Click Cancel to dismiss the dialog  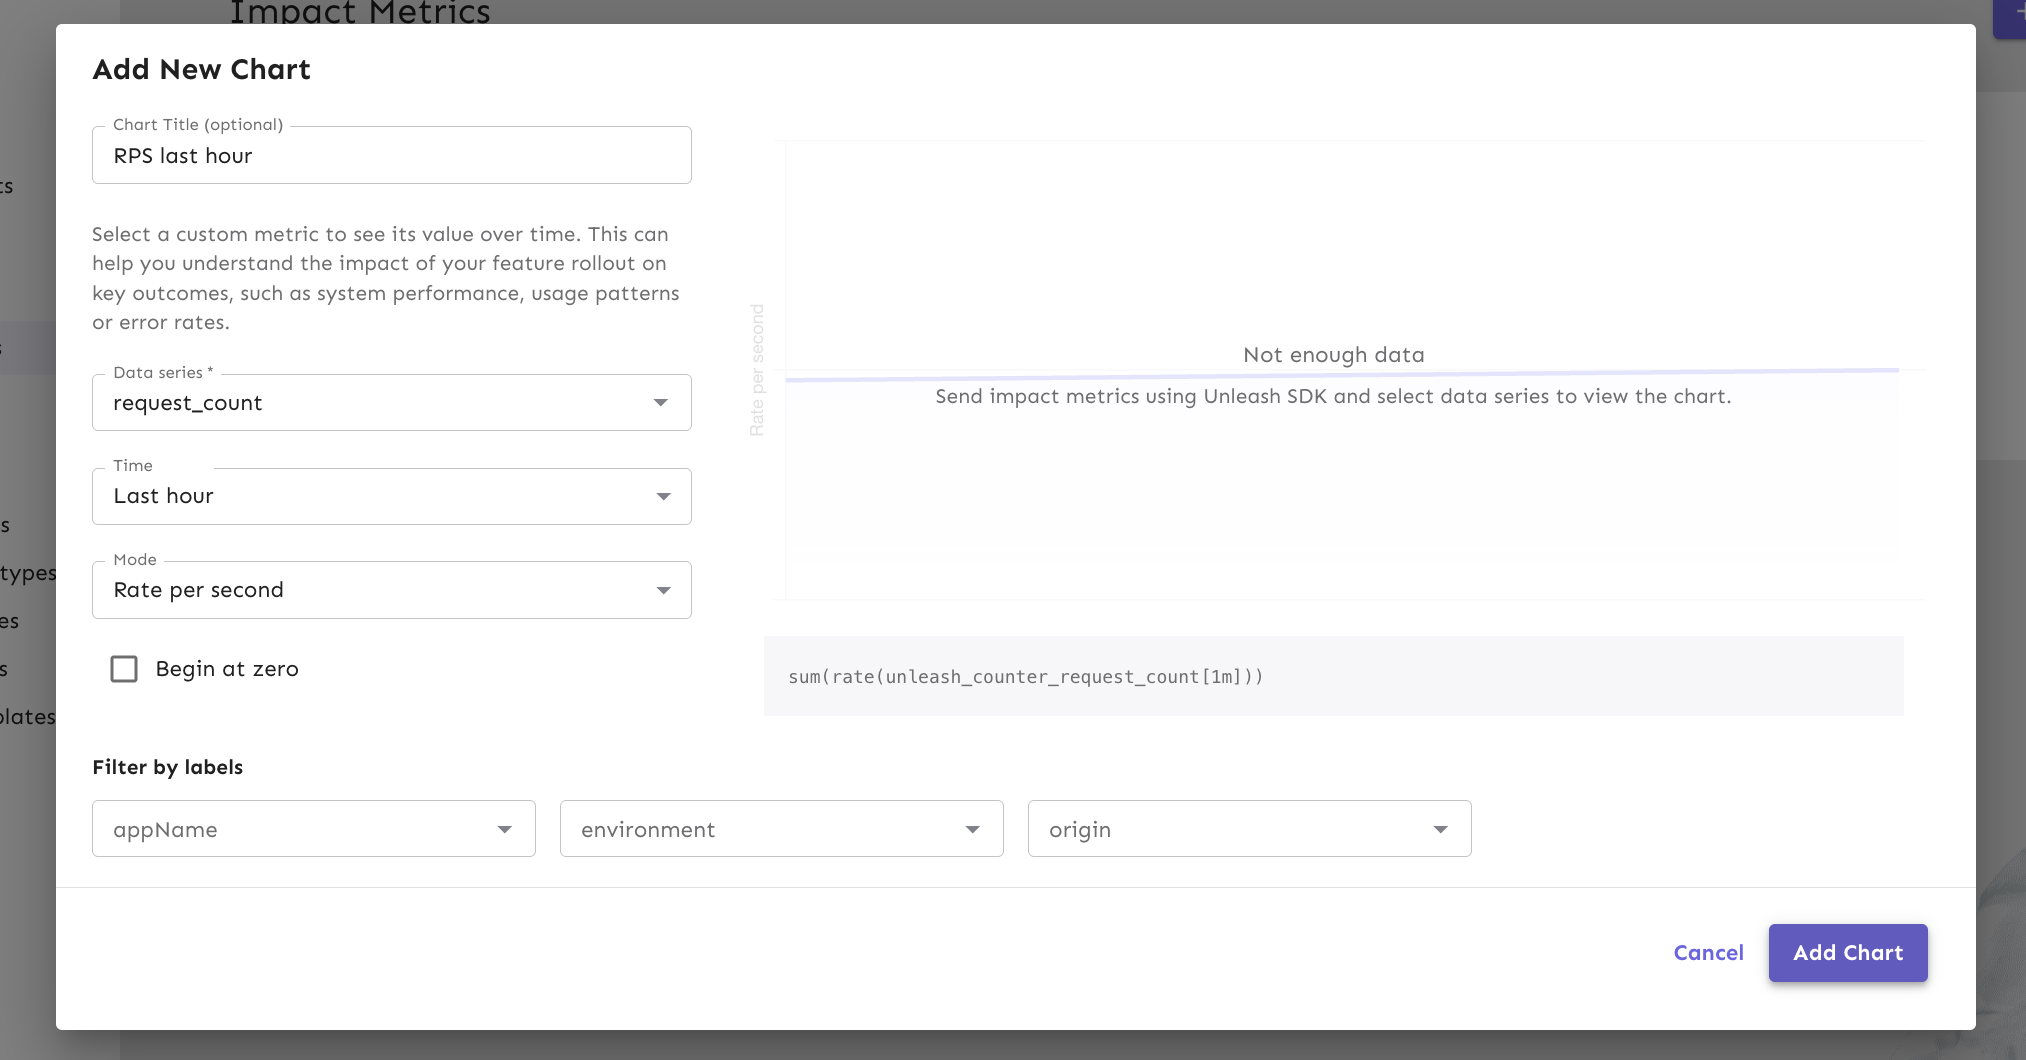pos(1708,953)
